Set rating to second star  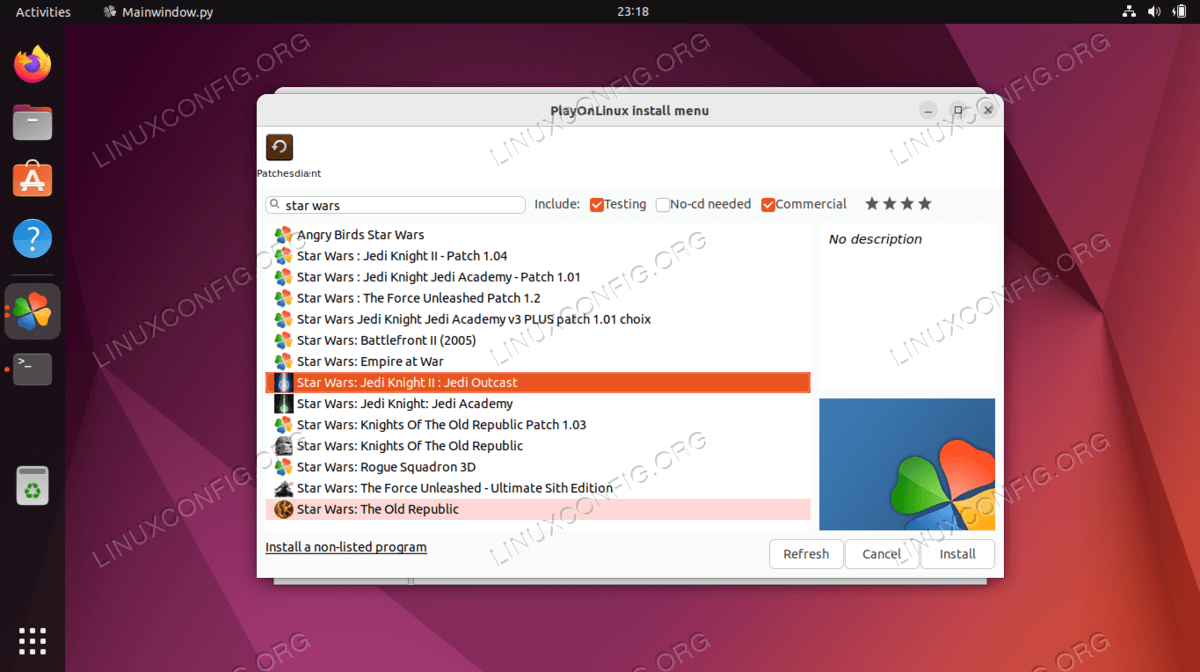pyautogui.click(x=890, y=204)
